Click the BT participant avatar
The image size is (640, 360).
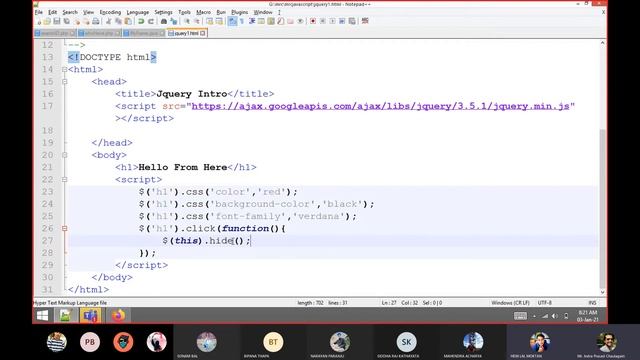coord(273,342)
